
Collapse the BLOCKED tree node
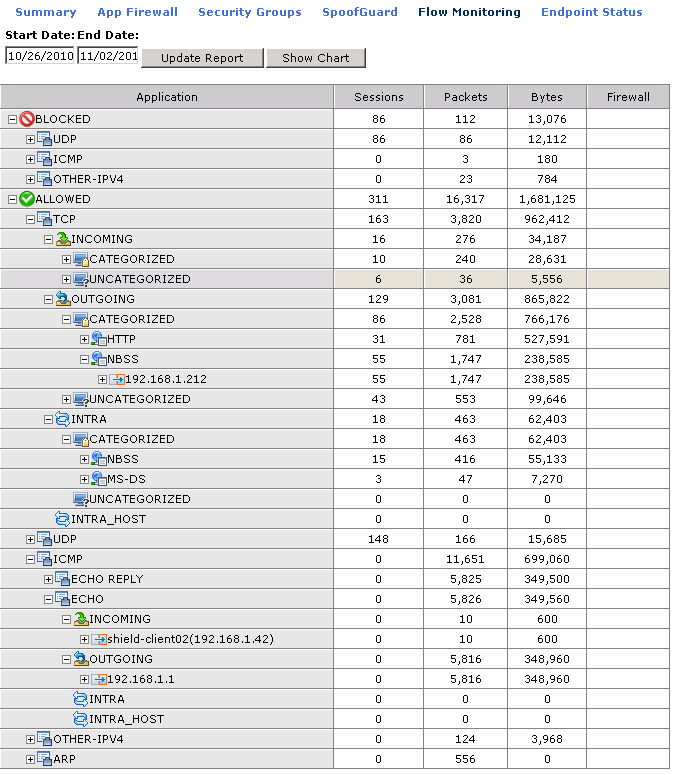click(12, 120)
